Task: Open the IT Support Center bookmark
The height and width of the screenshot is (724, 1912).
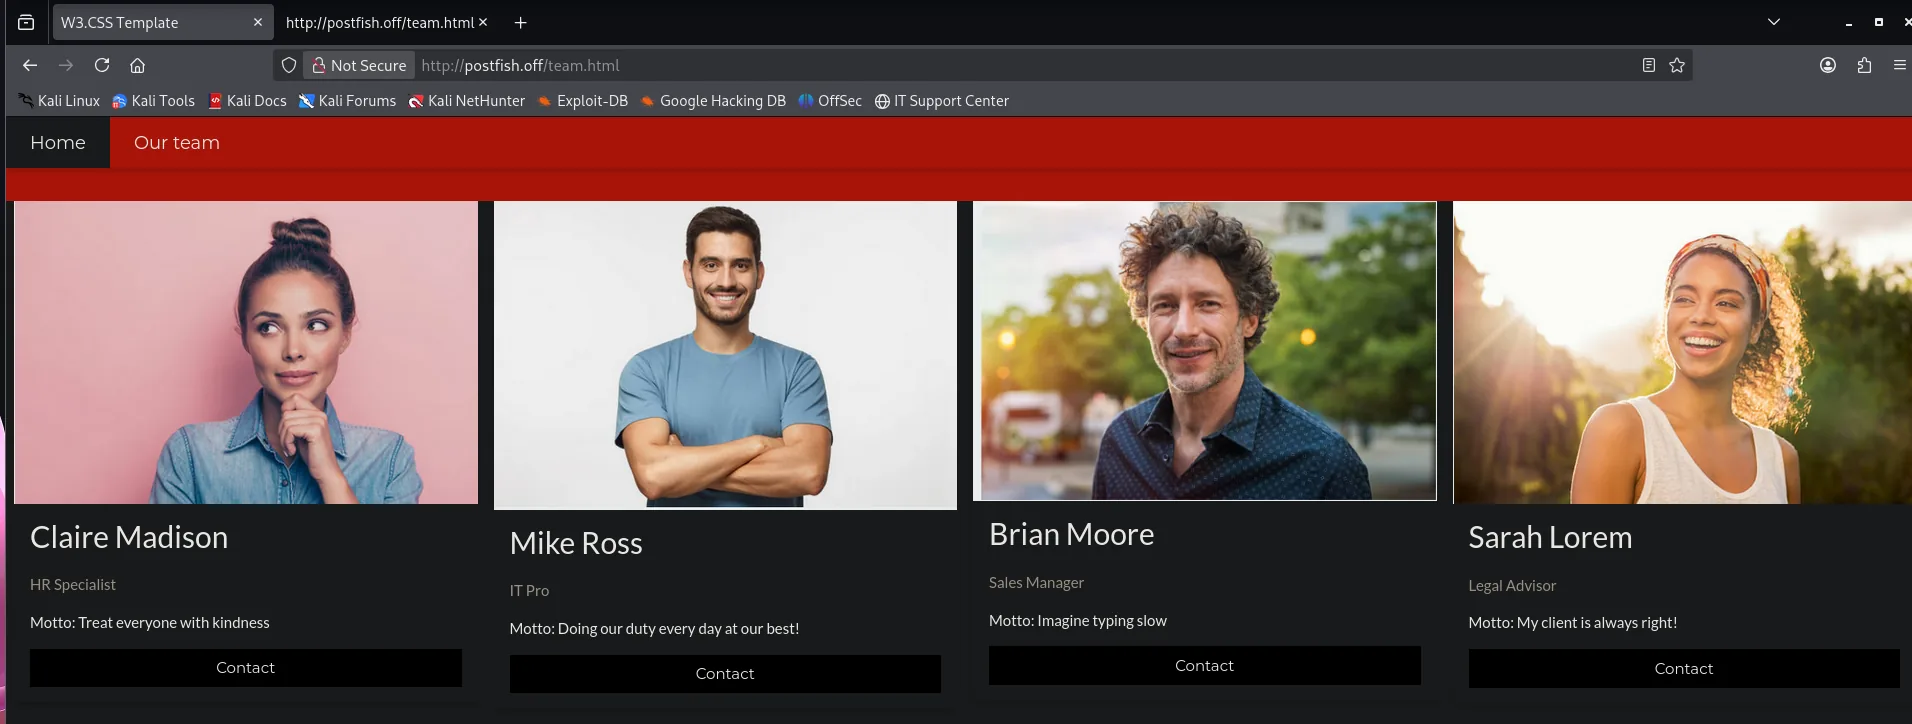Action: [942, 101]
